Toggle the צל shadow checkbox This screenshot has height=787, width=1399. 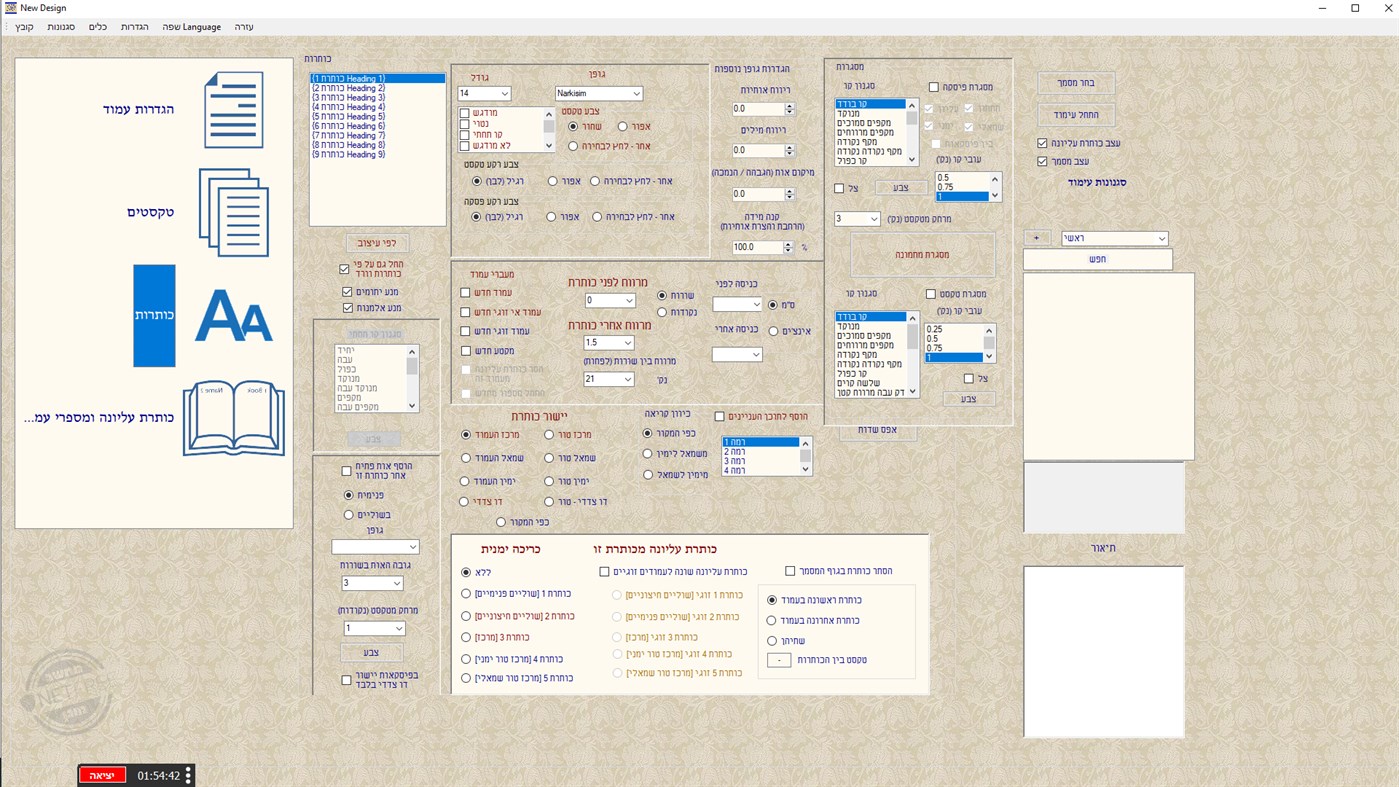[838, 187]
